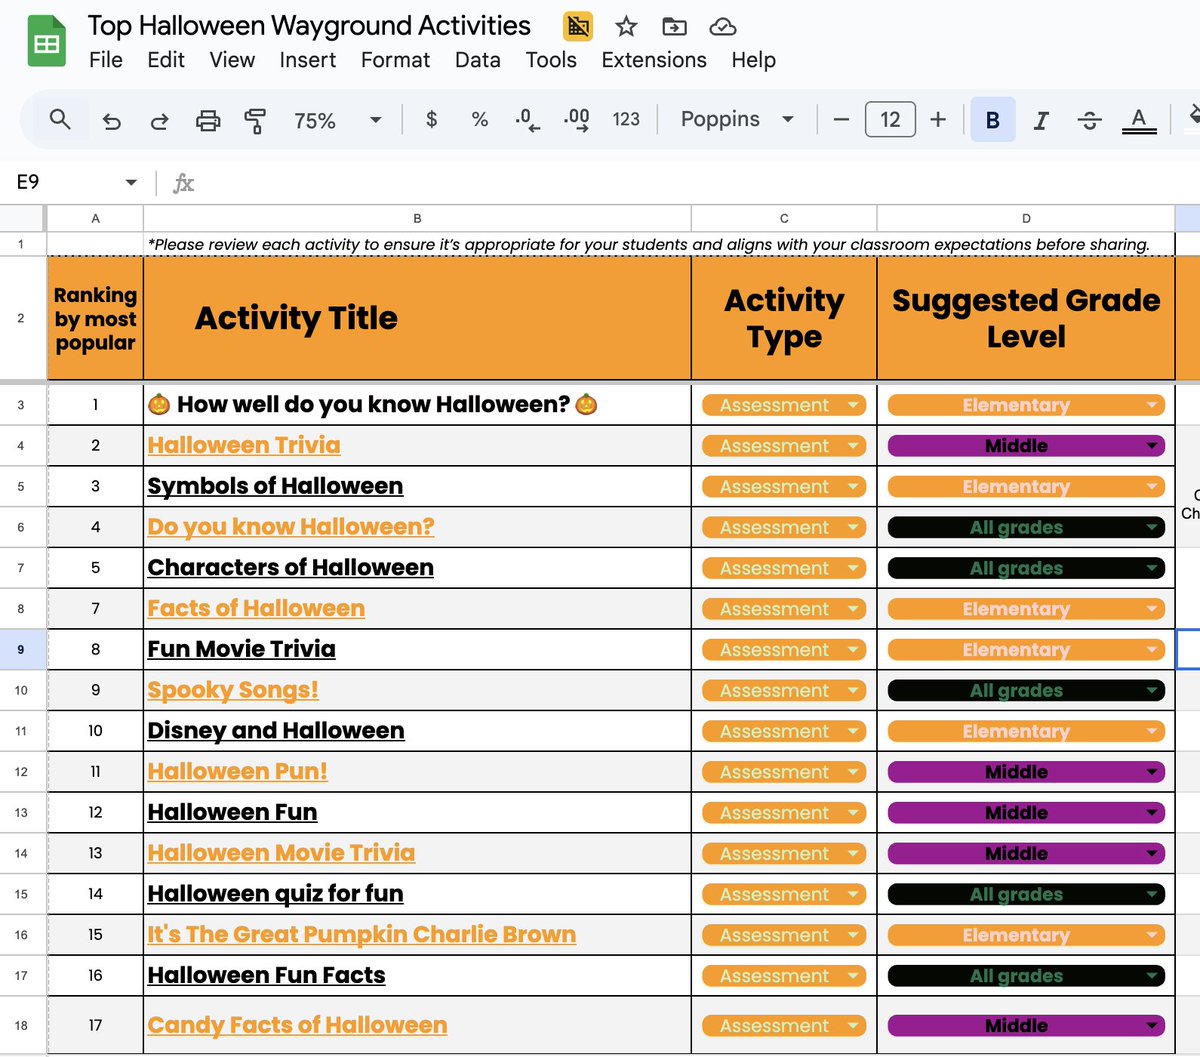This screenshot has width=1200, height=1057.
Task: Print the spreadsheet
Action: (208, 121)
